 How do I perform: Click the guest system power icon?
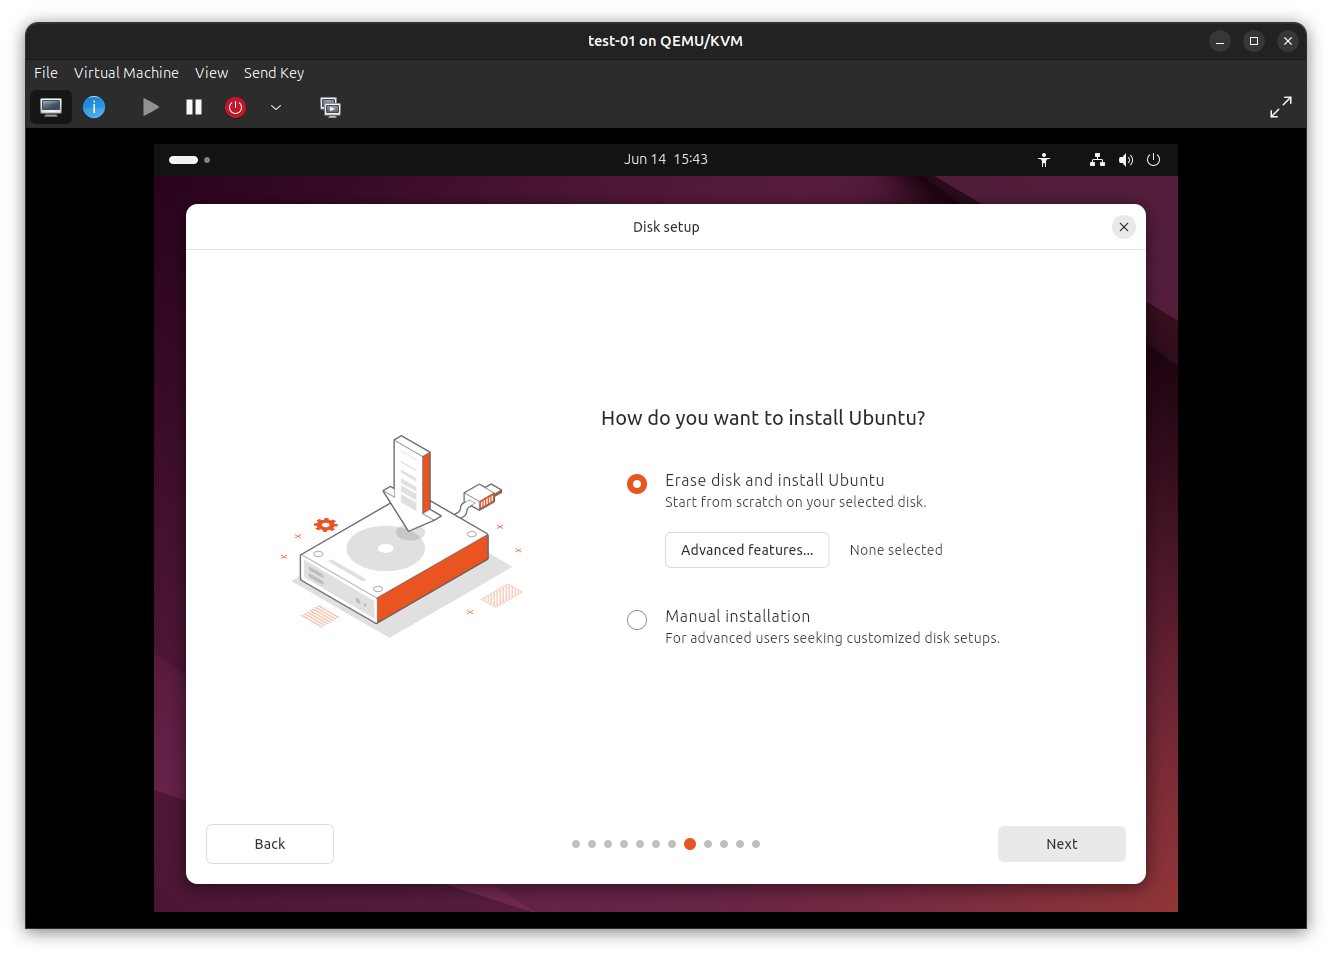1154,159
